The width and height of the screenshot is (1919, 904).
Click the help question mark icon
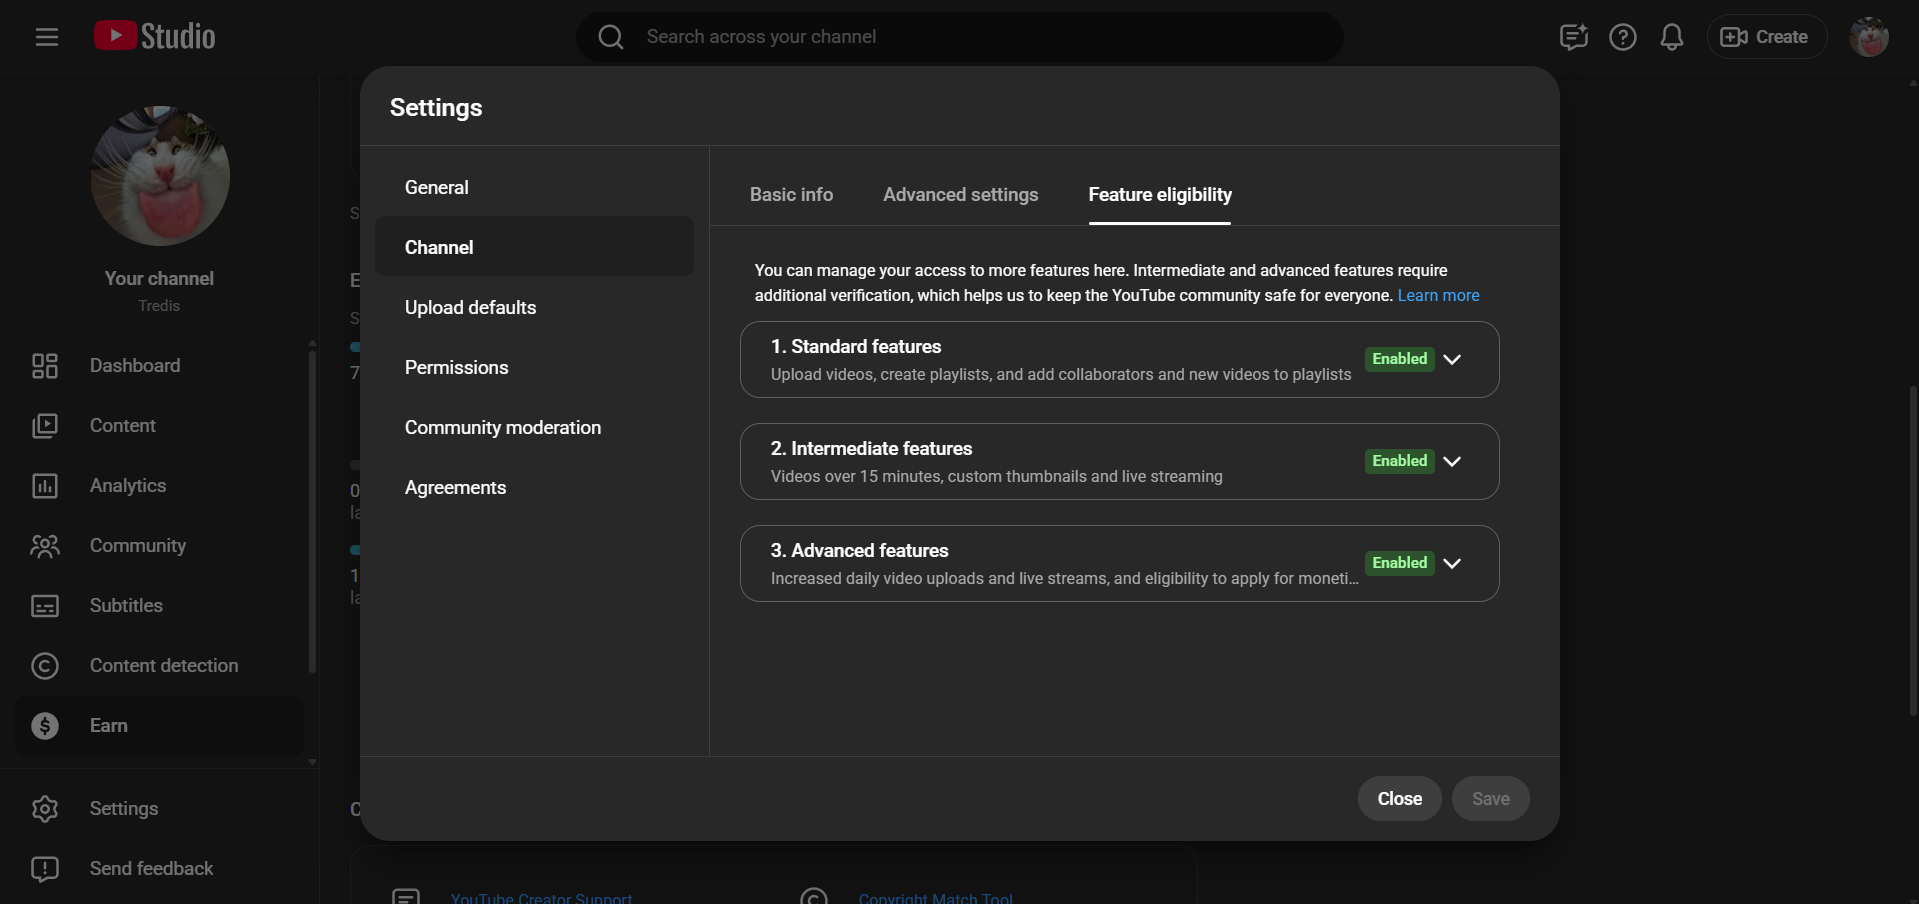(1622, 37)
